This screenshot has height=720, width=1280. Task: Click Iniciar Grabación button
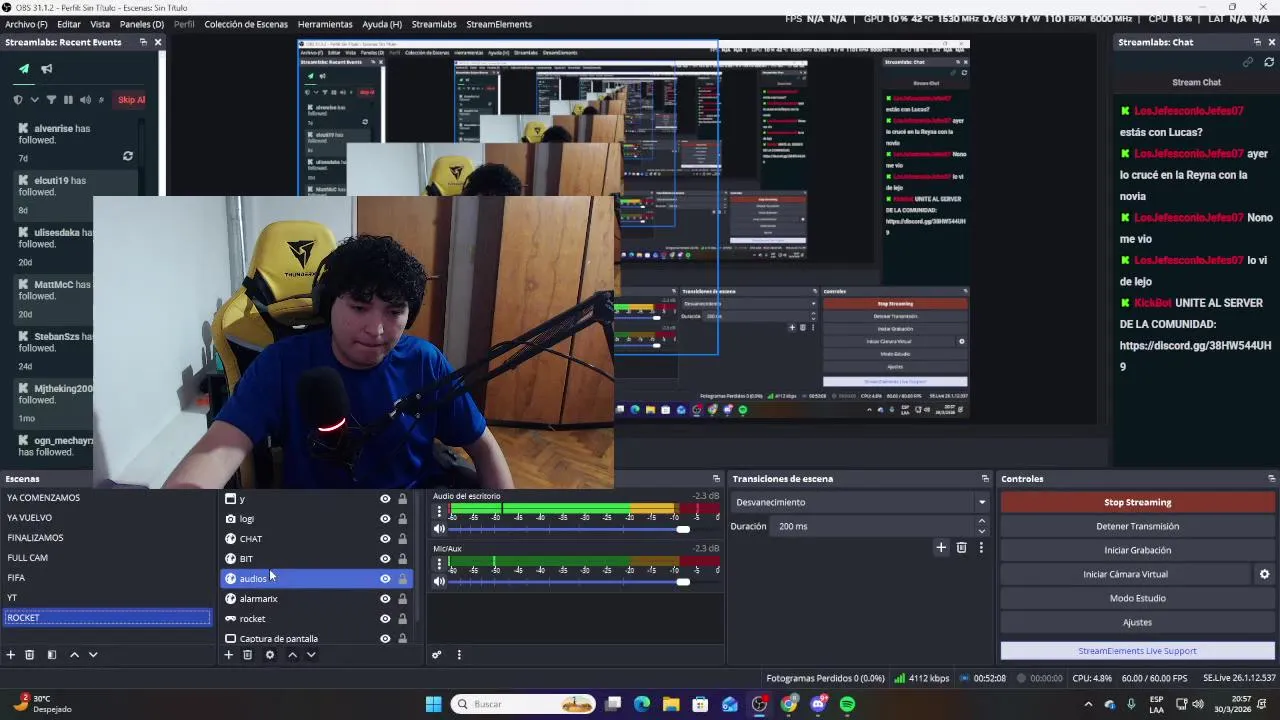[1137, 550]
